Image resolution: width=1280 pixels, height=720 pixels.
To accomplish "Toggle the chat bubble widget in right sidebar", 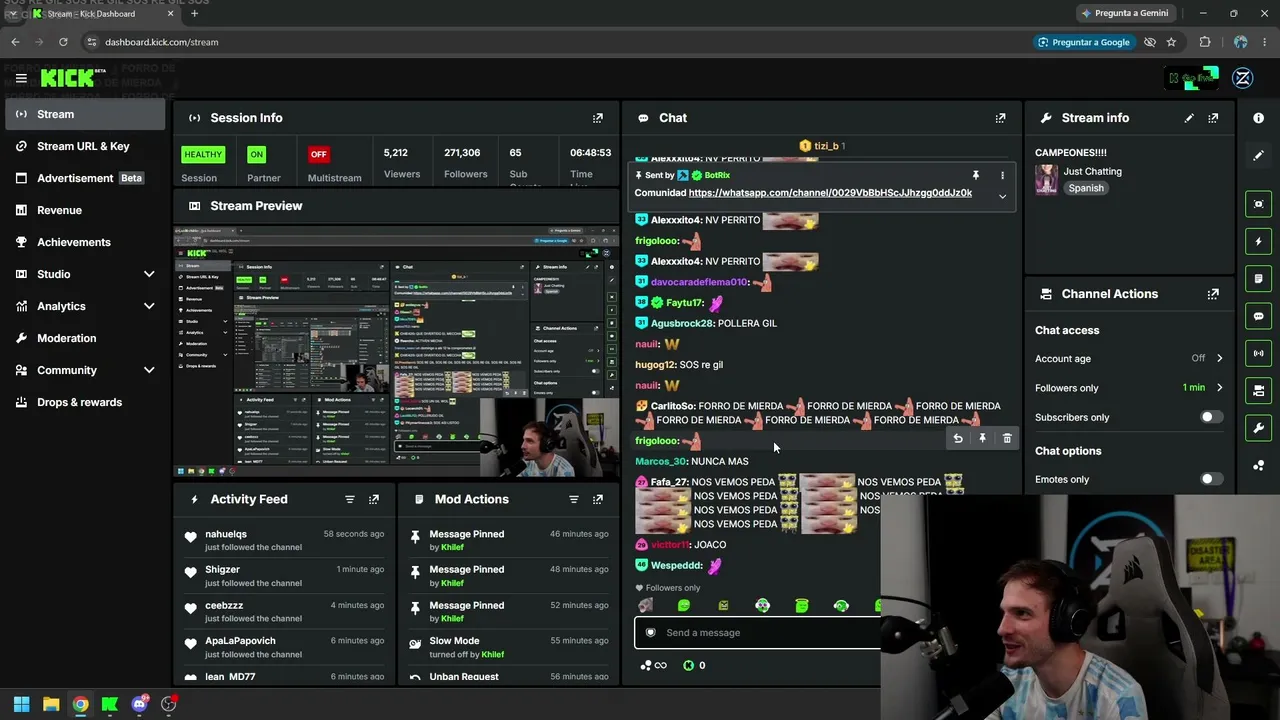I will click(1259, 316).
